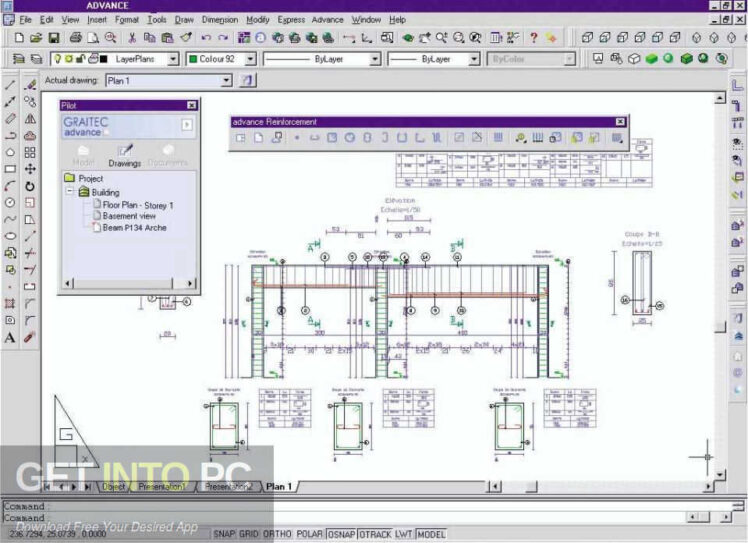This screenshot has height=543, width=748.
Task: Toggle MODEL space button in status bar
Action: point(431,534)
